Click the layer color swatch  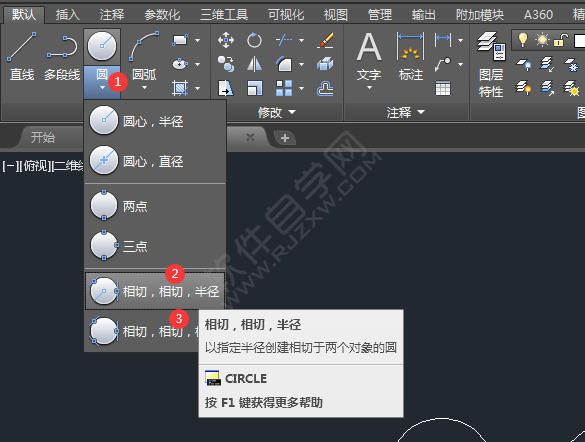click(579, 40)
